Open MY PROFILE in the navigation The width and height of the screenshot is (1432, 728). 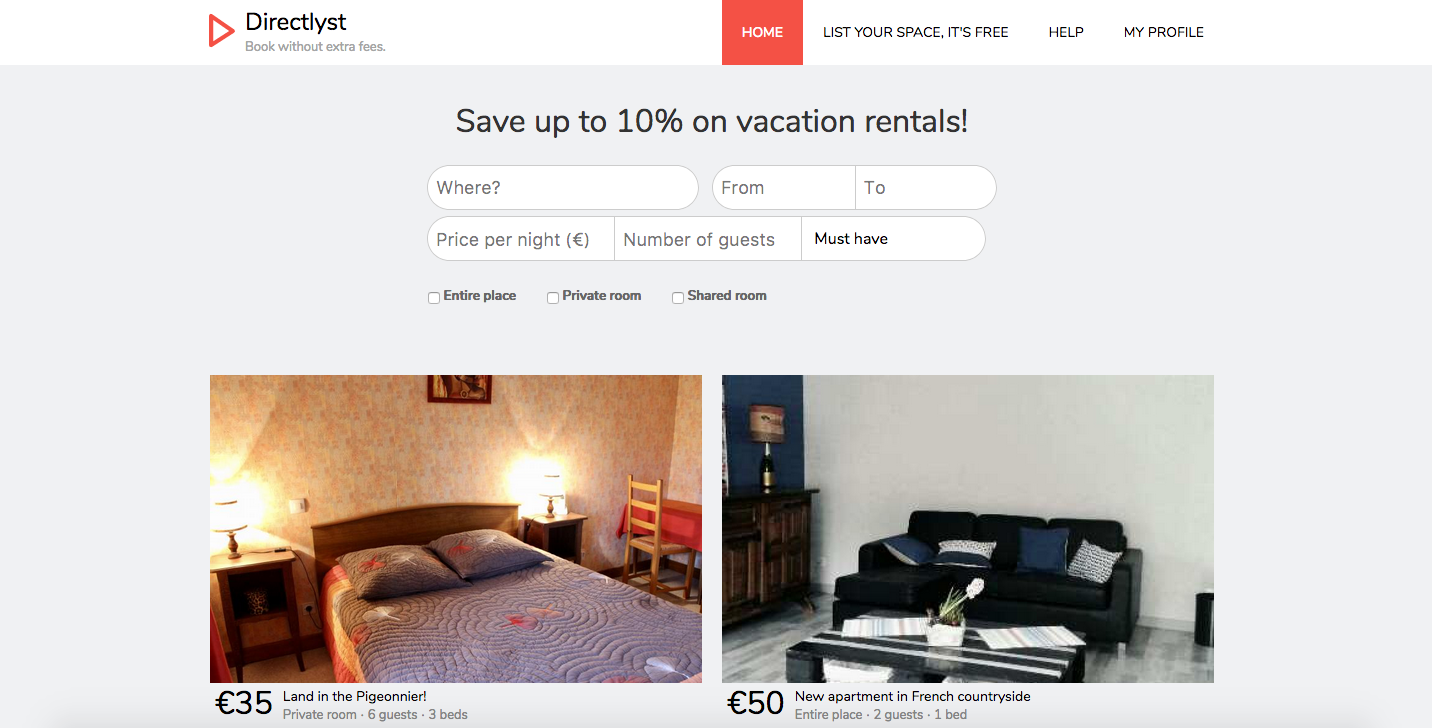tap(1164, 32)
